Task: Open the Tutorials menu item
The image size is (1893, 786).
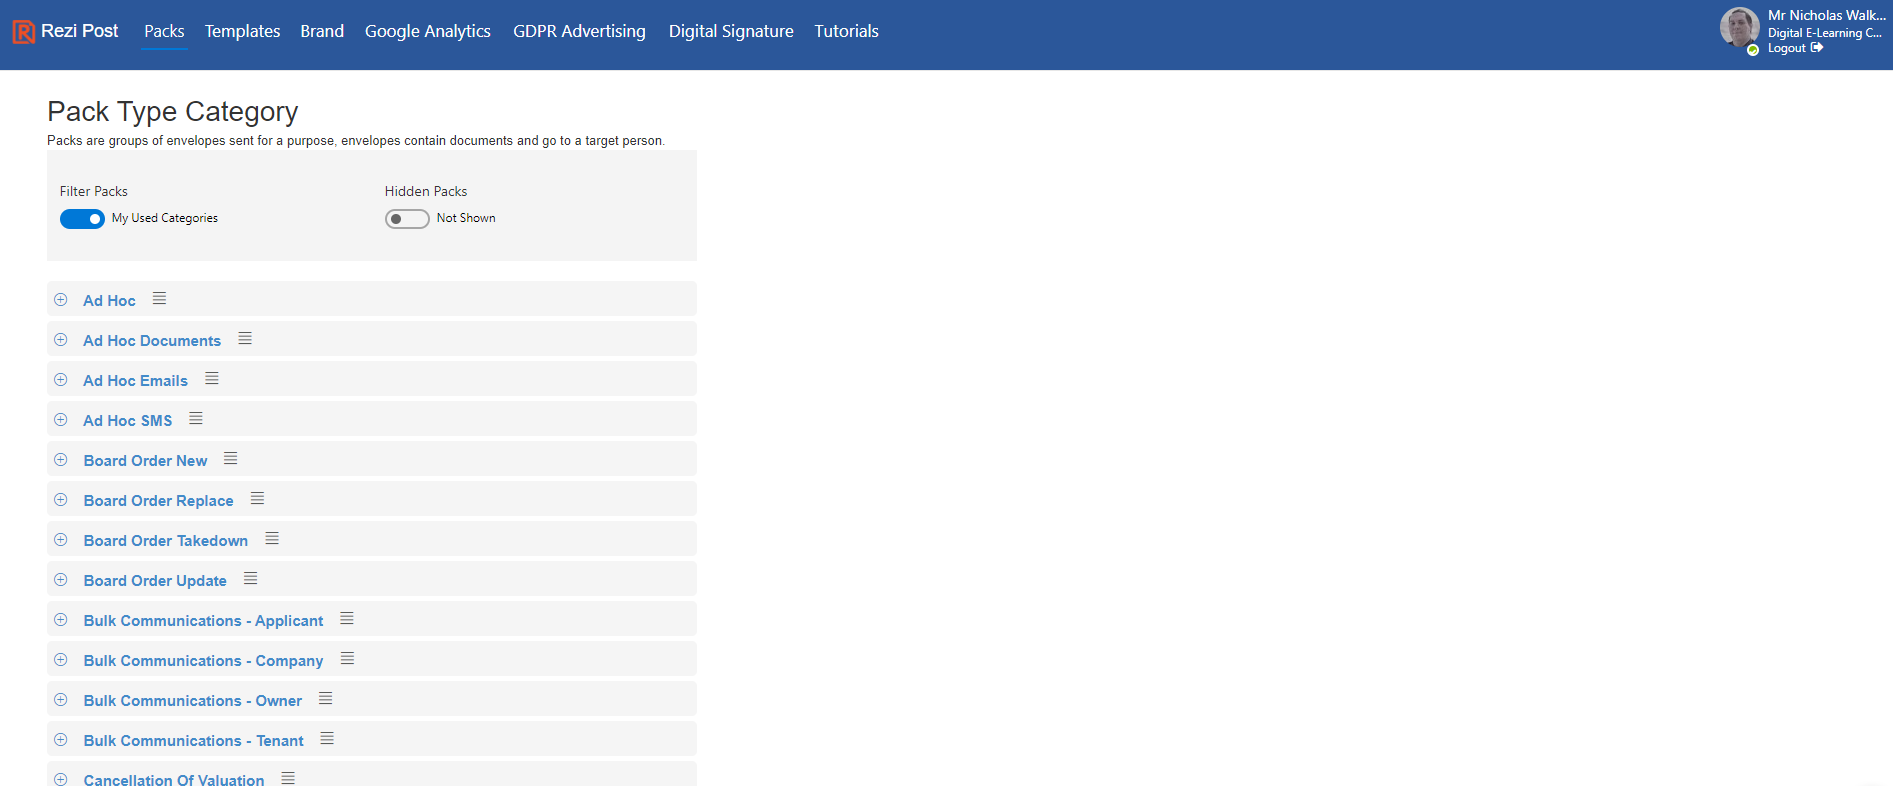Action: 846,31
